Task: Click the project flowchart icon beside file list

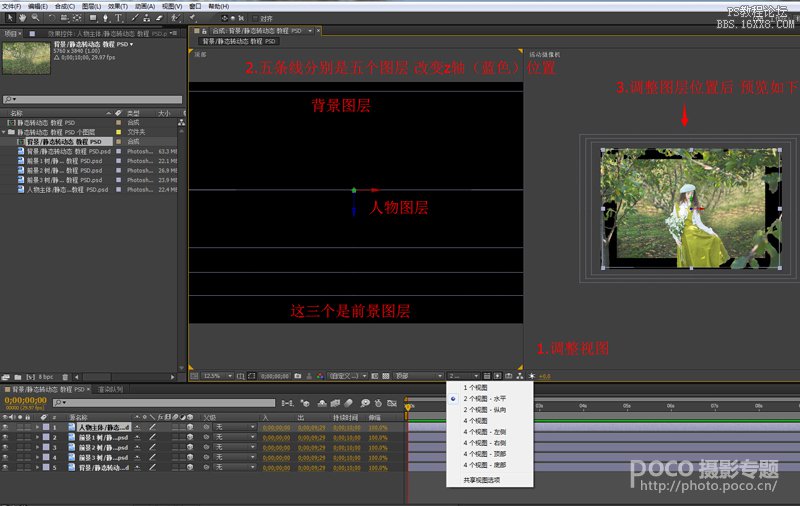Action: [181, 122]
